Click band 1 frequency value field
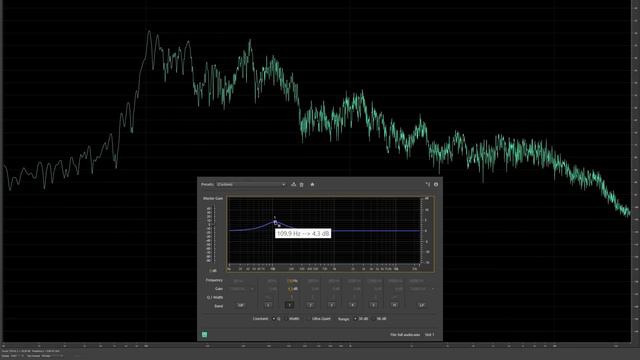The image size is (640, 360). pos(292,281)
